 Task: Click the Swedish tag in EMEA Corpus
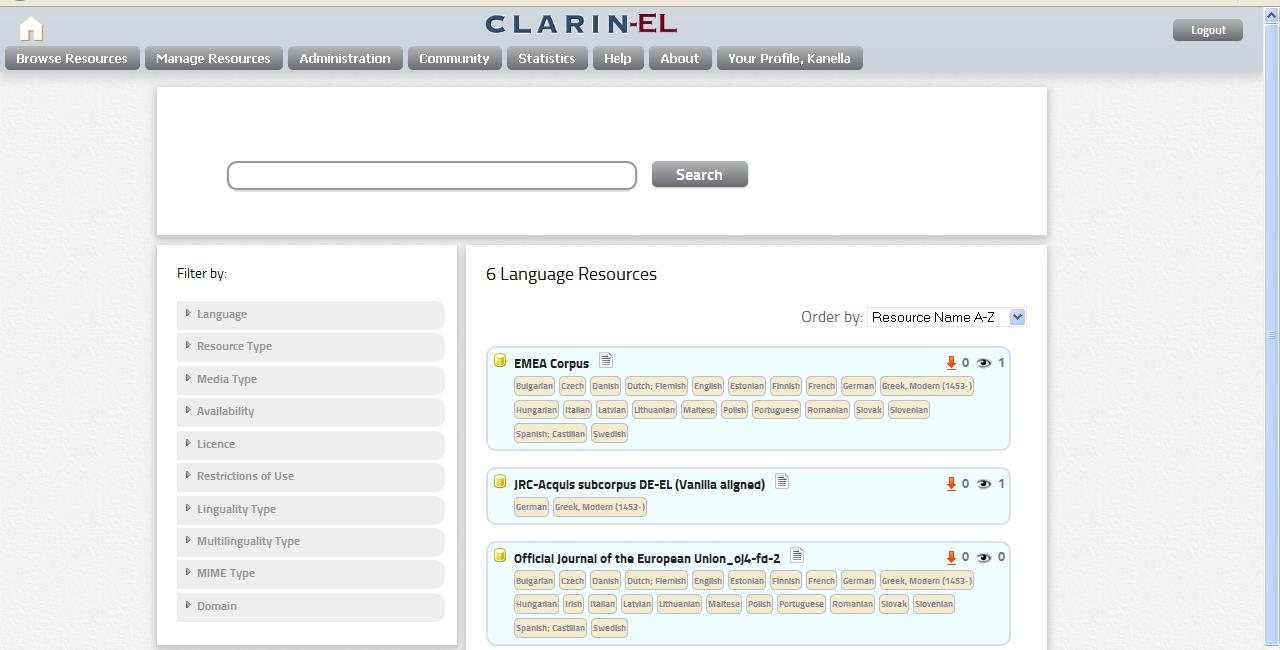coord(609,434)
